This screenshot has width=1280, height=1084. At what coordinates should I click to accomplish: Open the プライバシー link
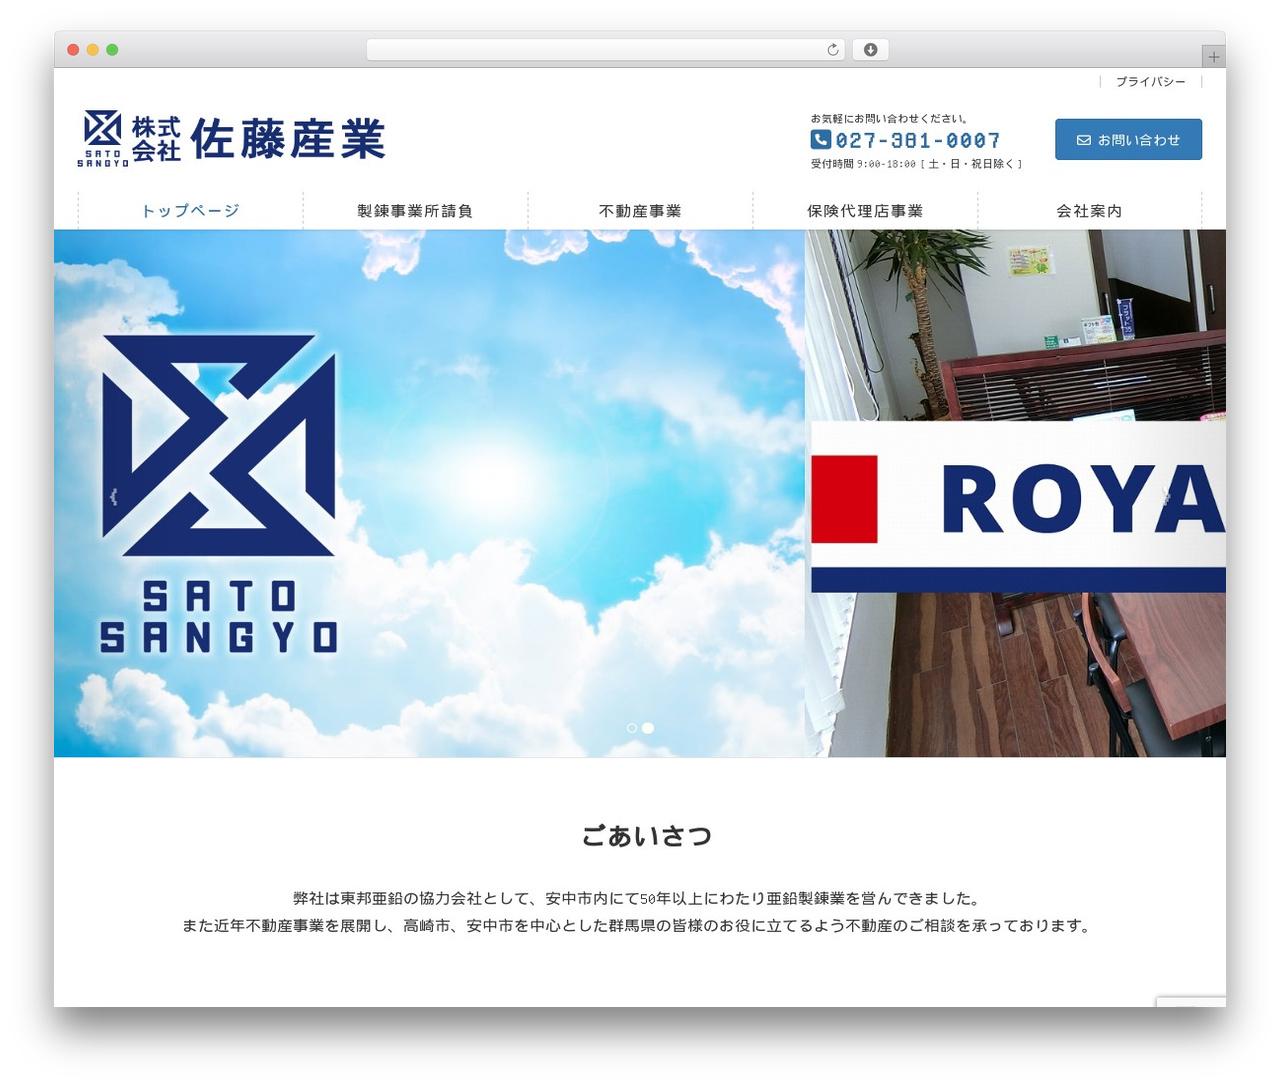coord(1150,82)
